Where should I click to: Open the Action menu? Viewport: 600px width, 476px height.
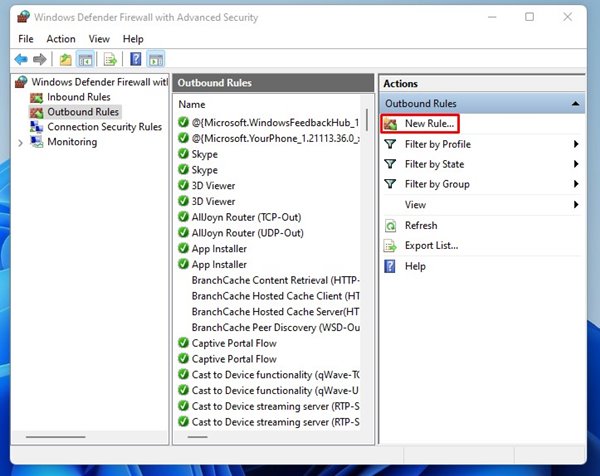61,39
